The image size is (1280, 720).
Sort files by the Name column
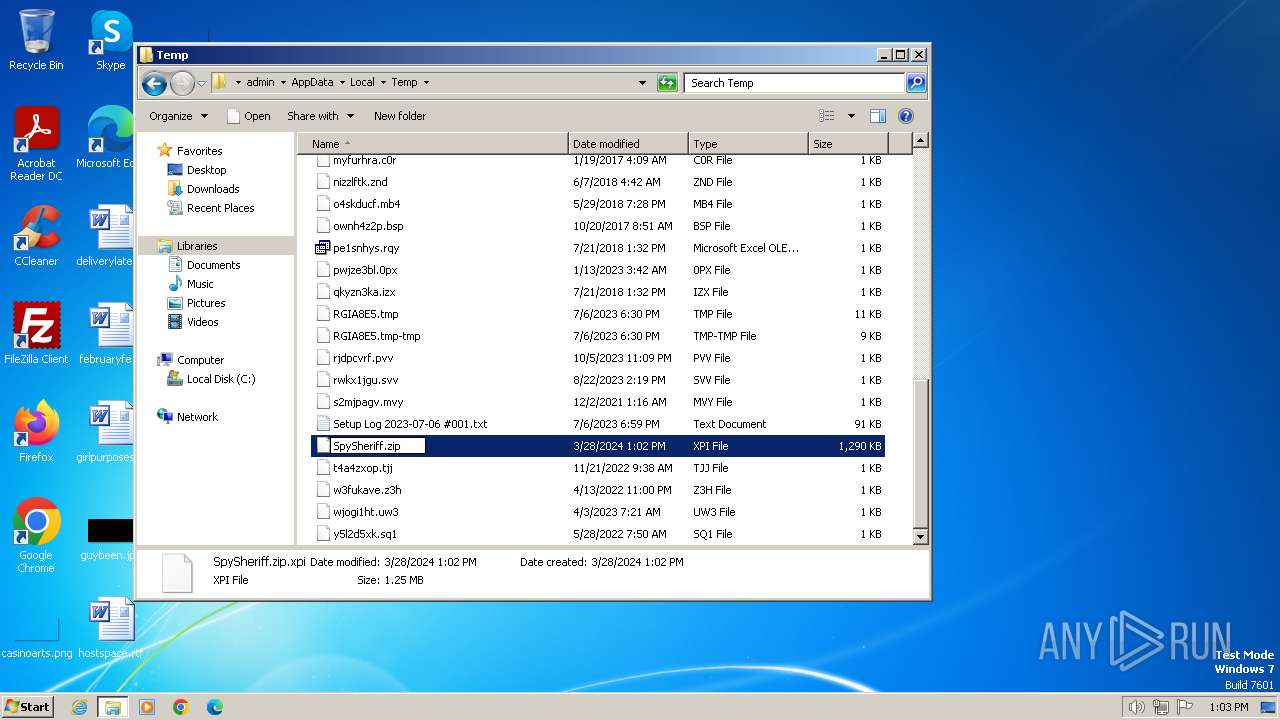pyautogui.click(x=433, y=144)
